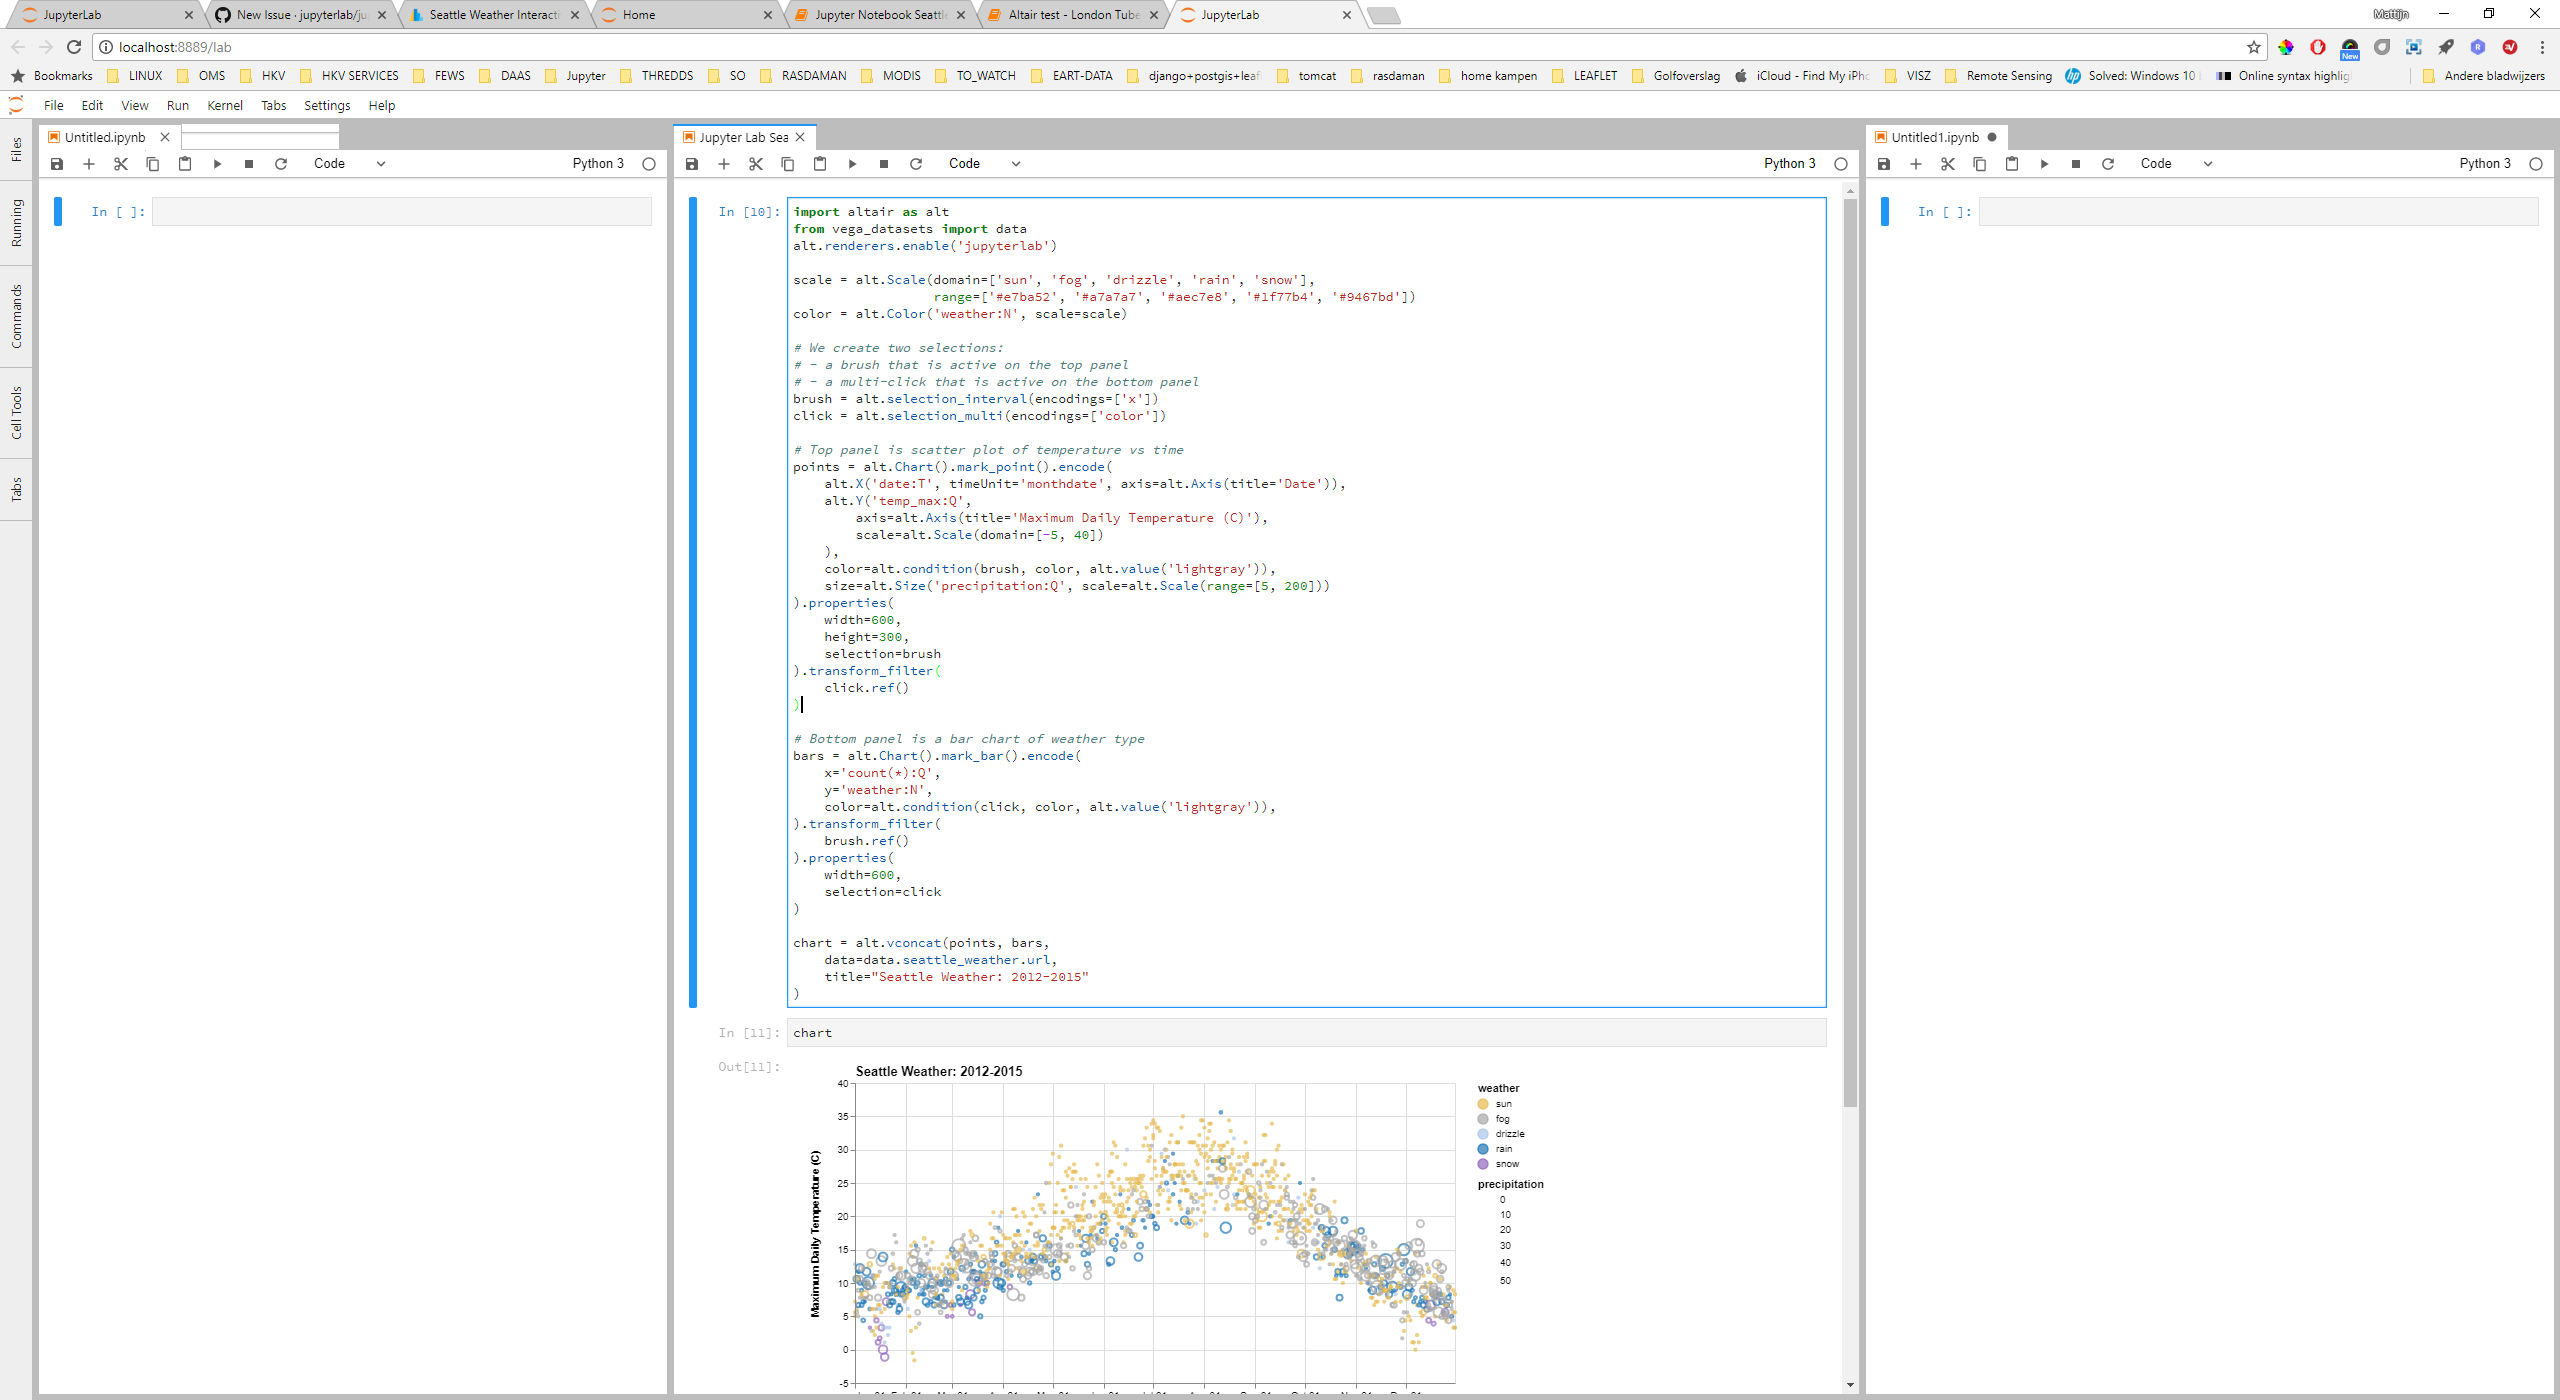Save the middle Jupyter Lab Sea notebook
This screenshot has width=2560, height=1400.
pos(691,164)
